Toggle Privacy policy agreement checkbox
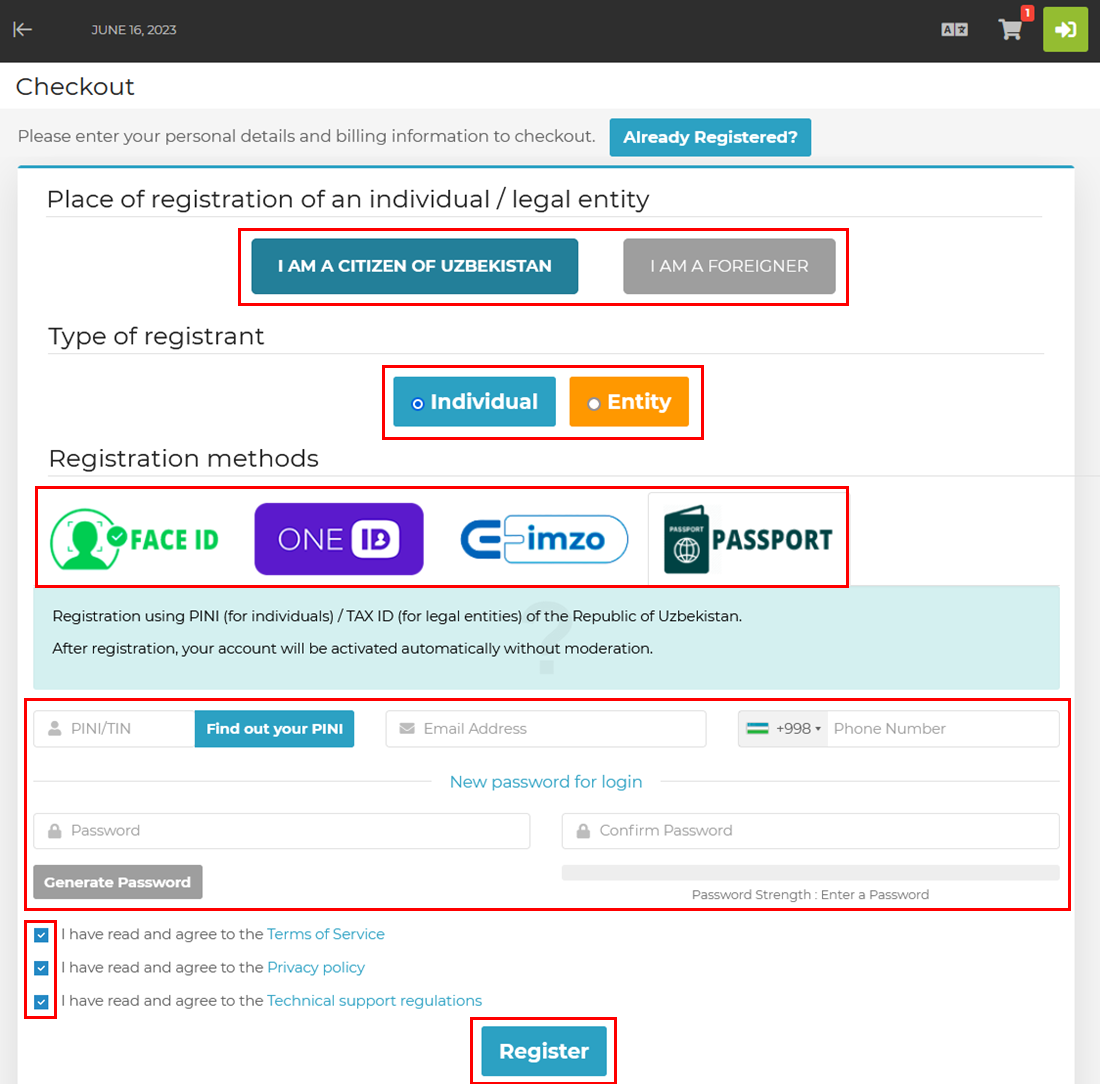The height and width of the screenshot is (1084, 1100). point(41,968)
